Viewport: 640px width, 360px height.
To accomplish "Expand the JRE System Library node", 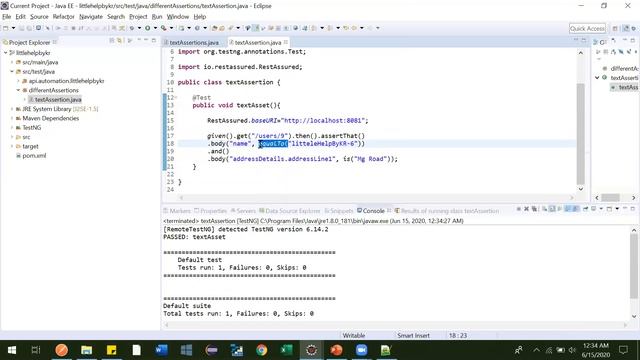I will pos(12,109).
